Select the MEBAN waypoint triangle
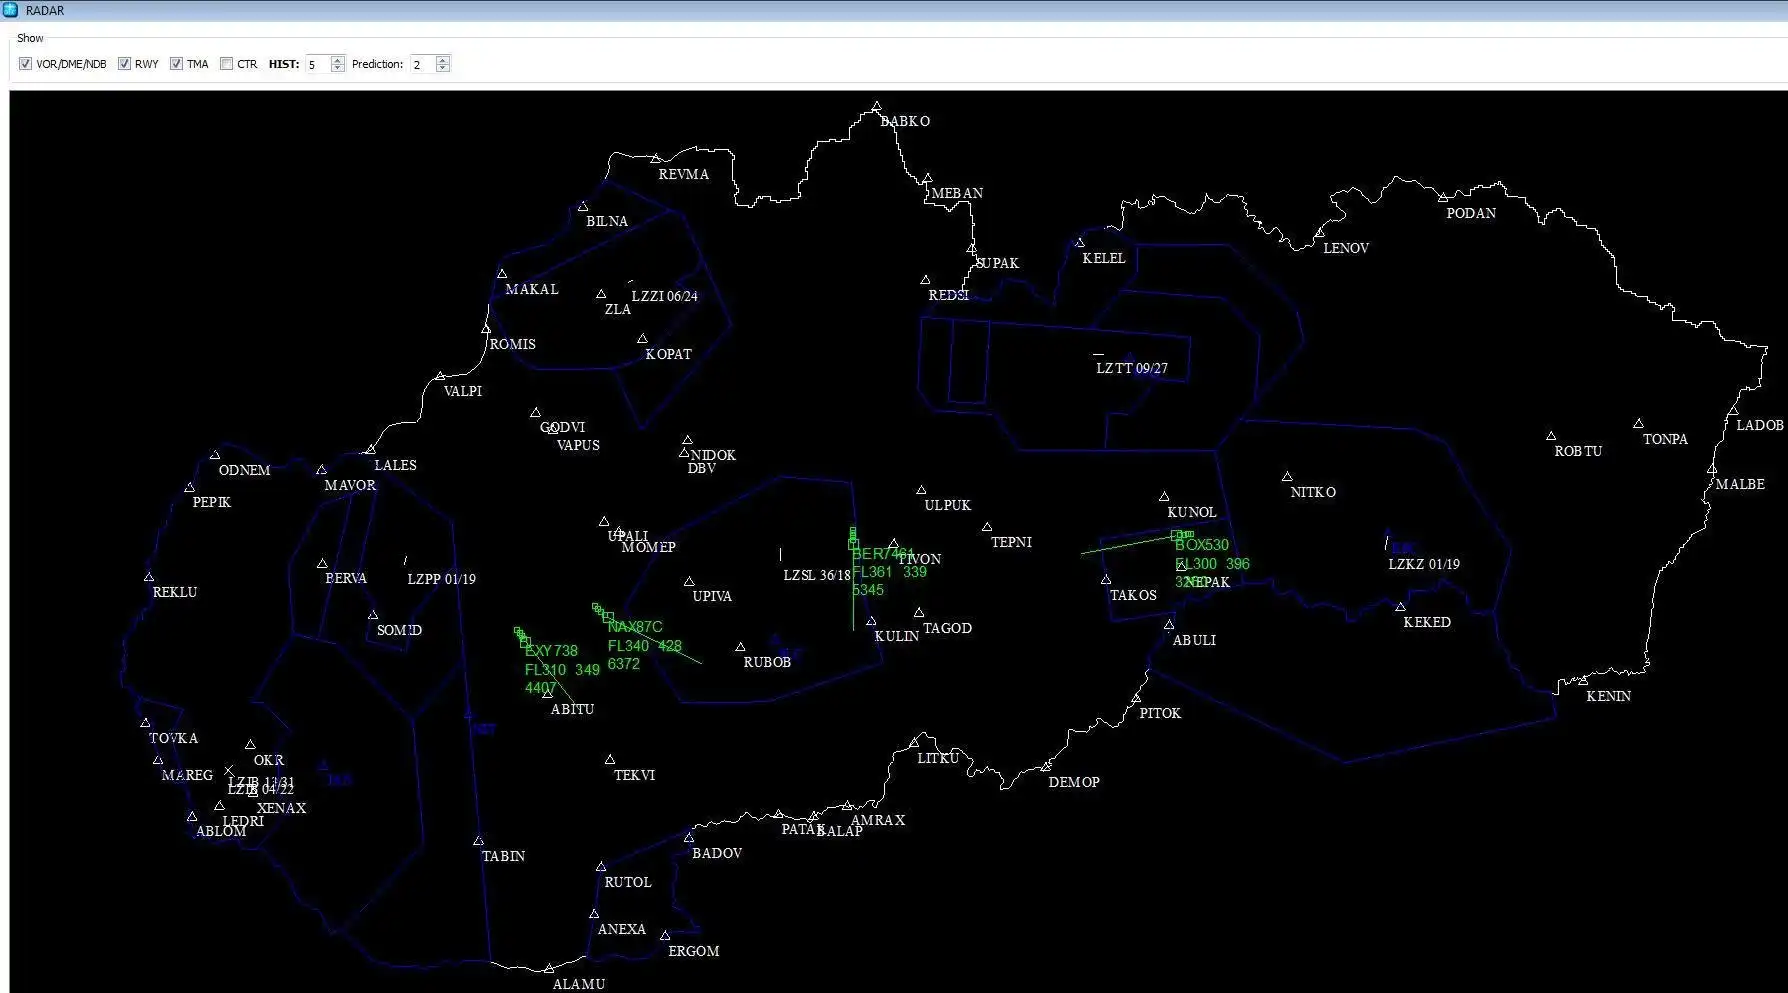Image resolution: width=1788 pixels, height=993 pixels. (927, 178)
